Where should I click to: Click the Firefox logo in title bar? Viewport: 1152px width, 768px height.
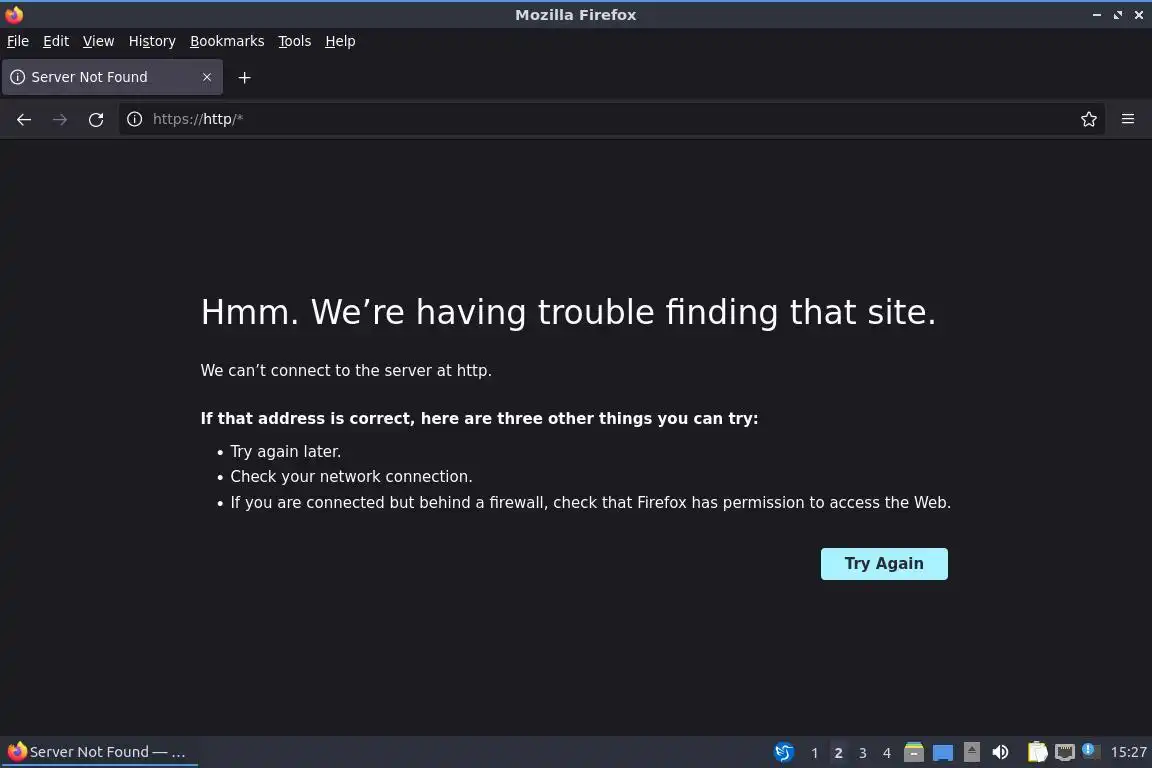14,14
